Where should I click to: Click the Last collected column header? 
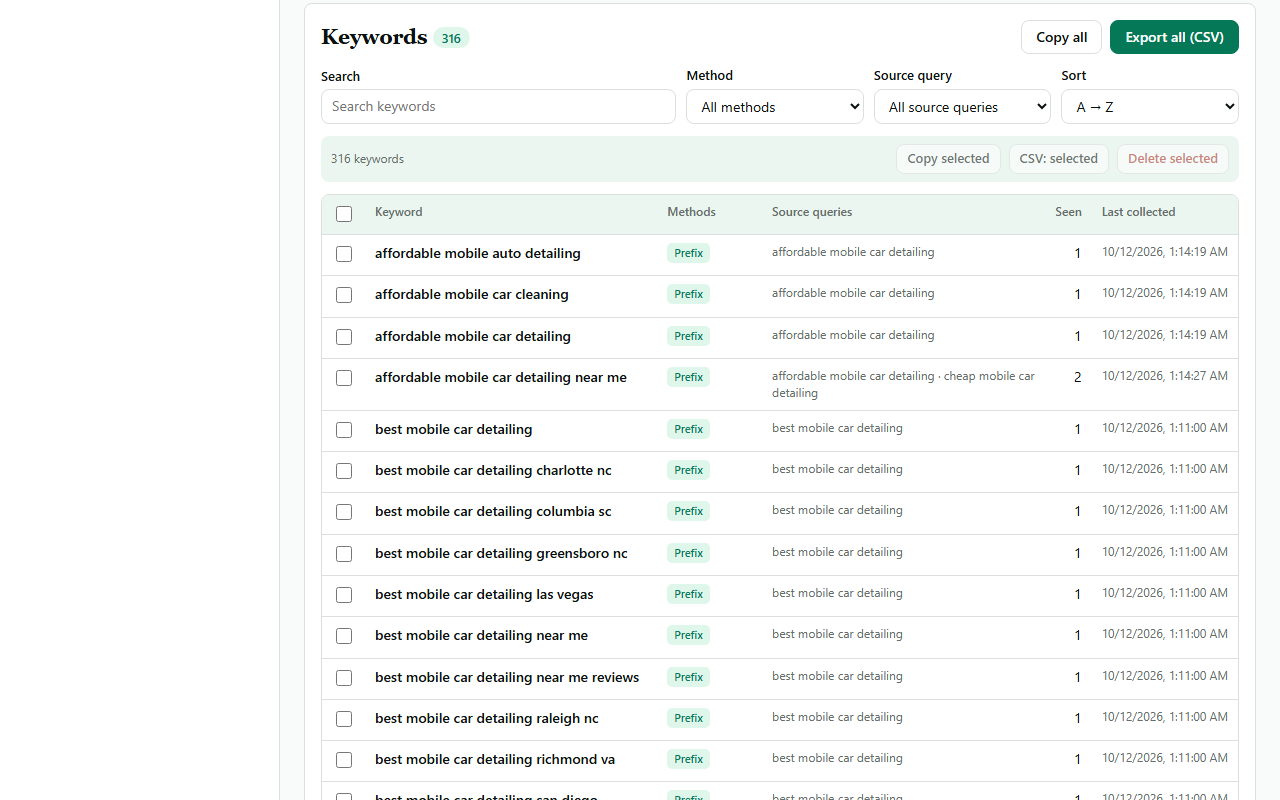[x=1138, y=212]
